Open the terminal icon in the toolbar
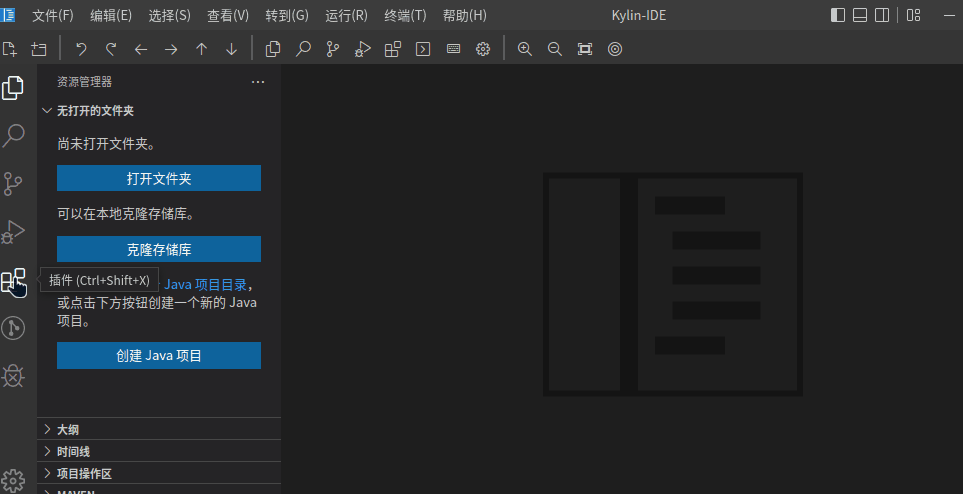This screenshot has width=963, height=494. [x=423, y=49]
